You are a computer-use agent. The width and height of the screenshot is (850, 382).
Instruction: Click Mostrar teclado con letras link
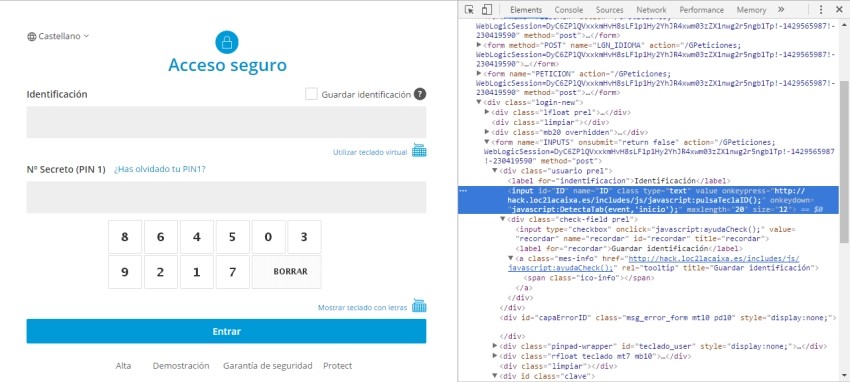tap(362, 307)
